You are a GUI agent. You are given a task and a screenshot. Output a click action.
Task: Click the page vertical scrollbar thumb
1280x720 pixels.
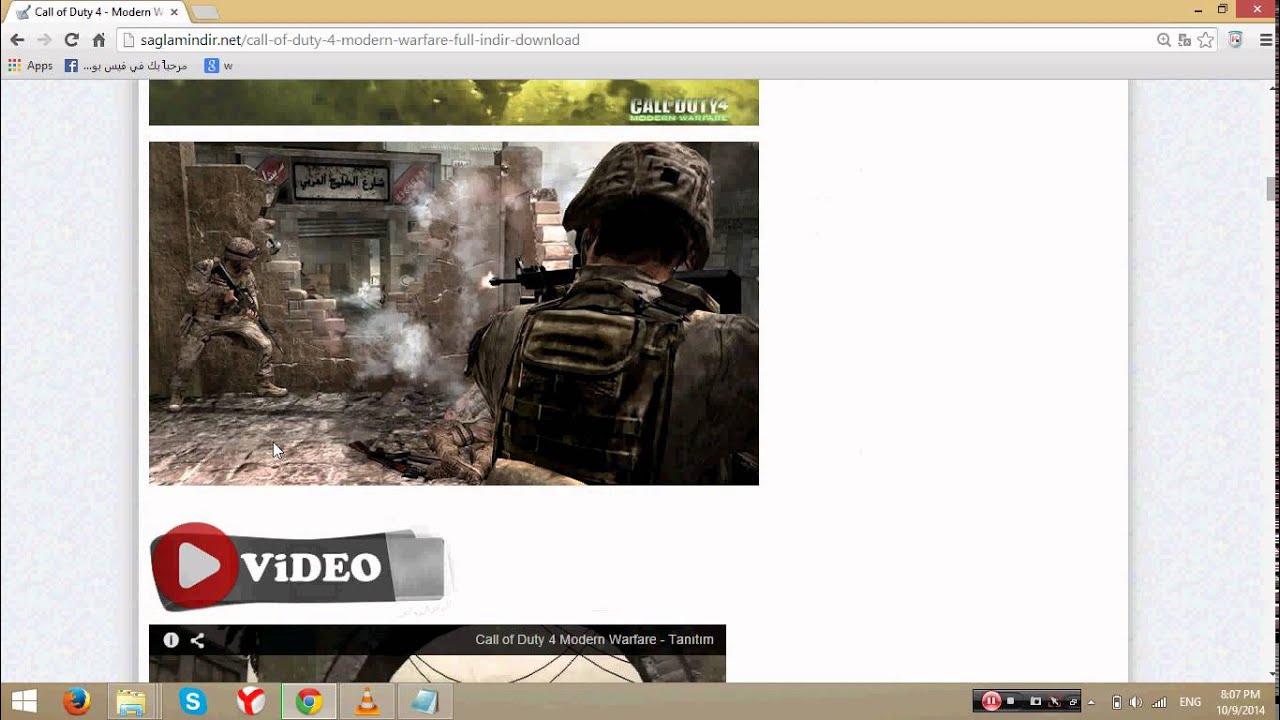1272,189
